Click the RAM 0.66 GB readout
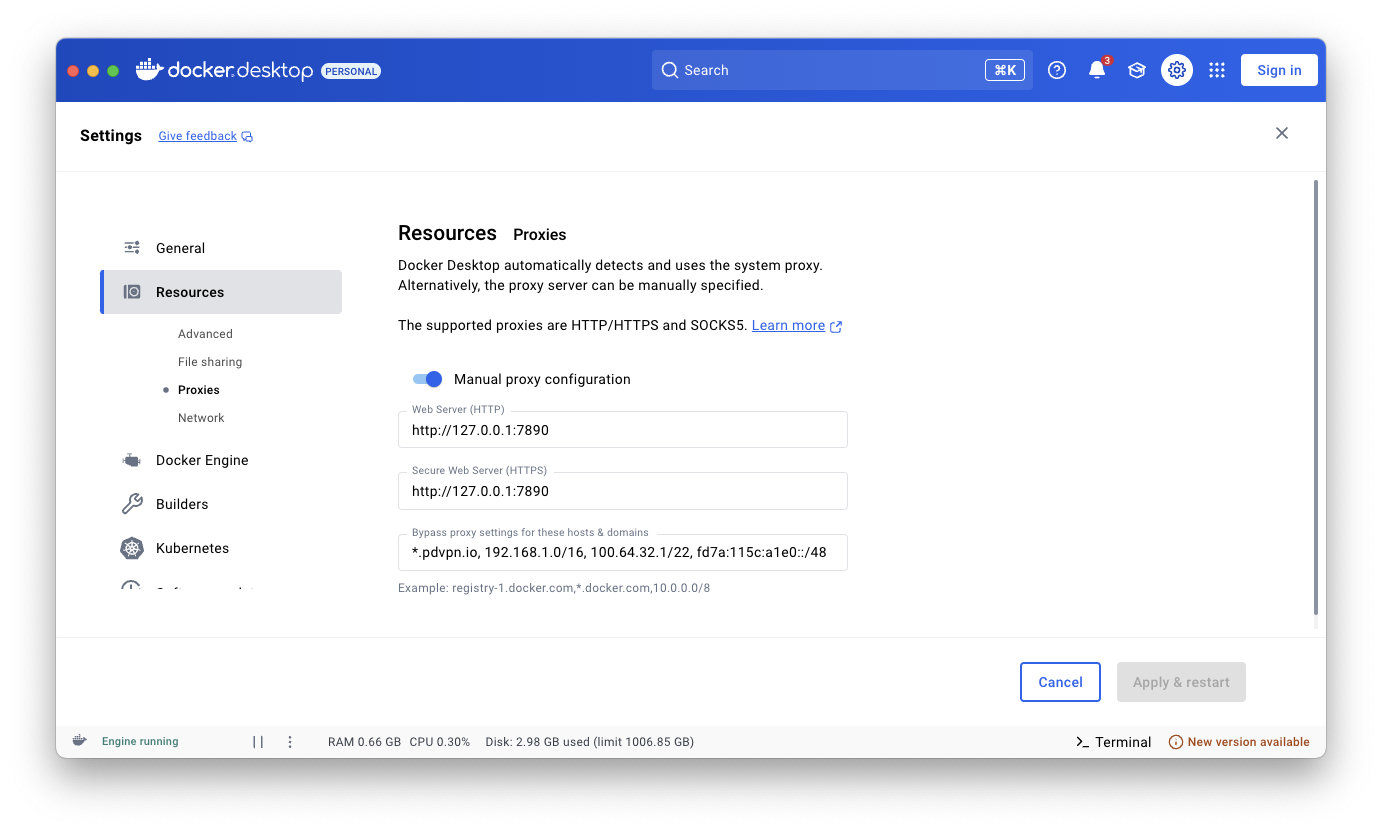Screen dimensions: 1382x832 (x=364, y=742)
